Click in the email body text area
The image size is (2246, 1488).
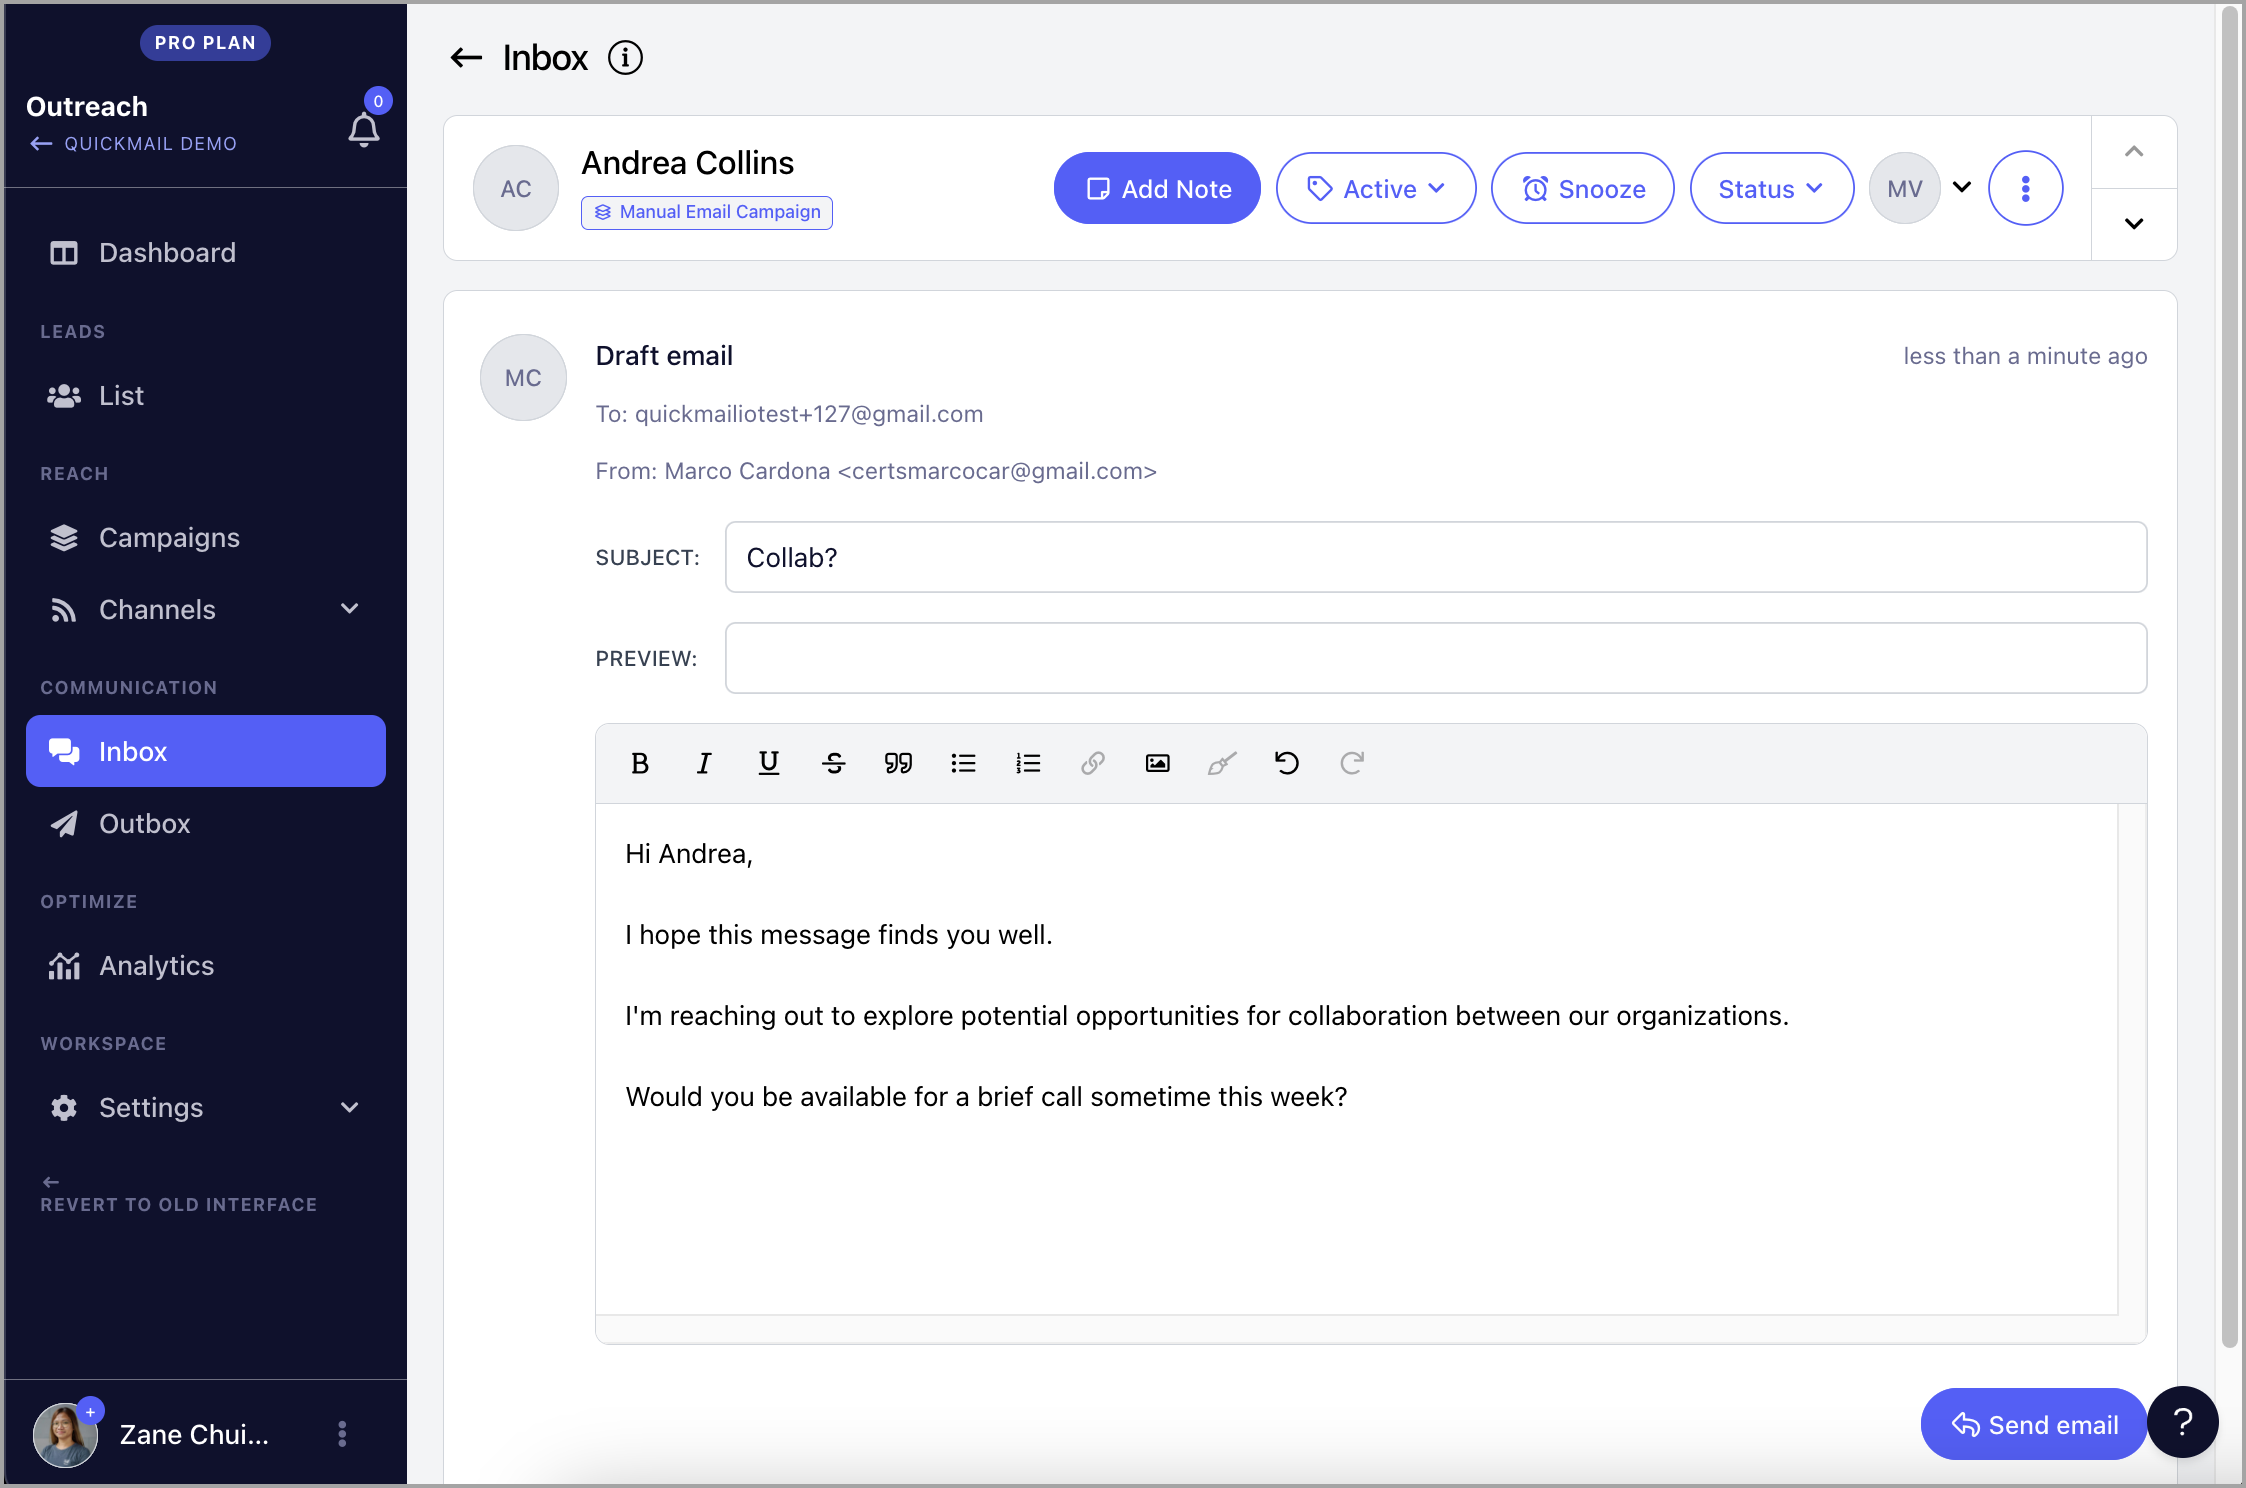(1356, 1059)
